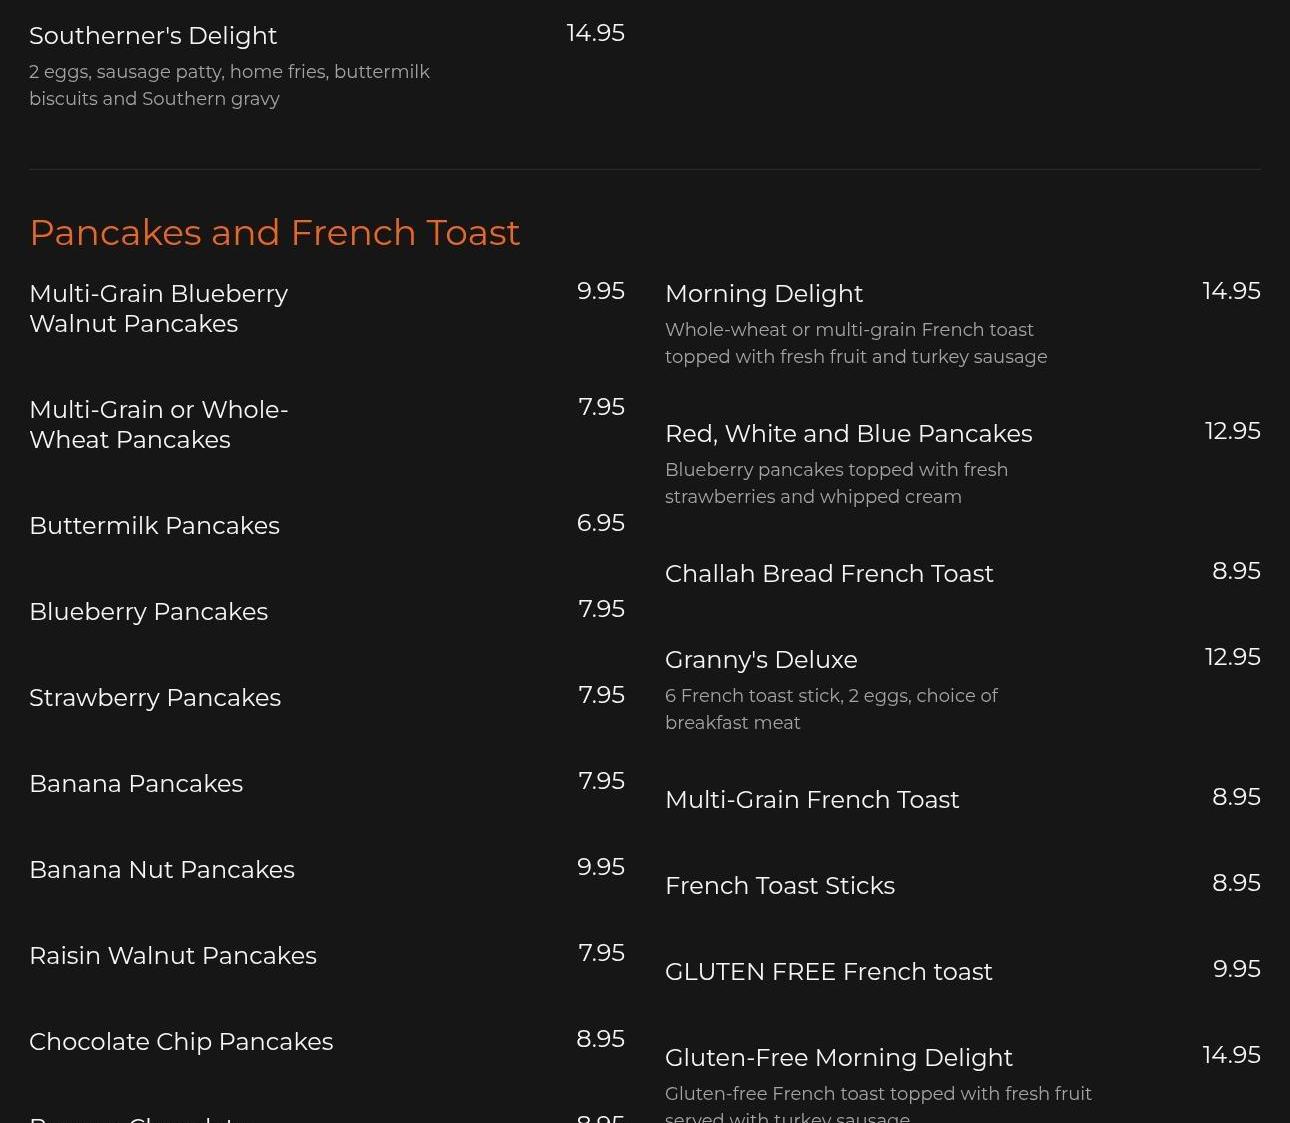Click French Toast Sticks item

click(x=779, y=885)
